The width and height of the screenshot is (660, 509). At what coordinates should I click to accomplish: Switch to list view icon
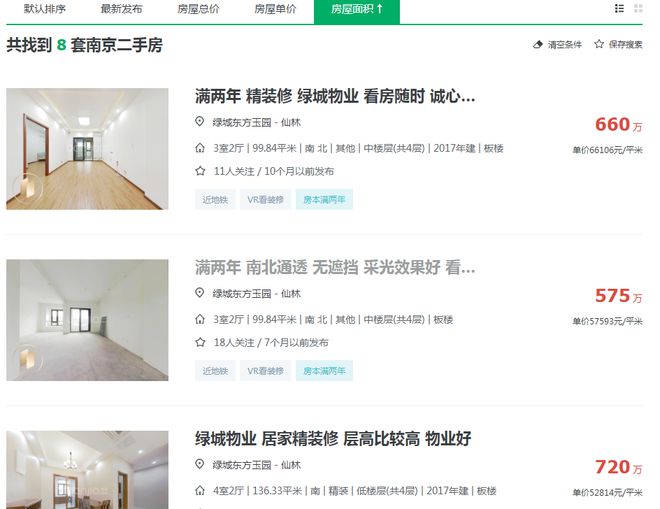(619, 9)
